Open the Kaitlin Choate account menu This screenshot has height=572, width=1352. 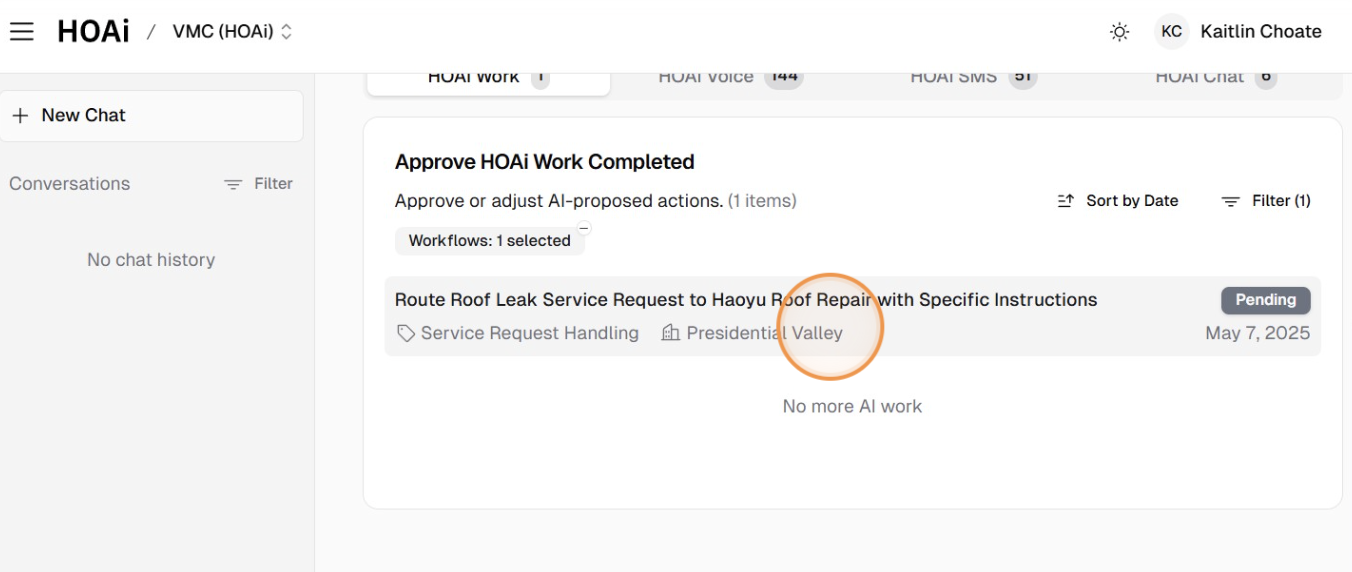click(x=1260, y=32)
